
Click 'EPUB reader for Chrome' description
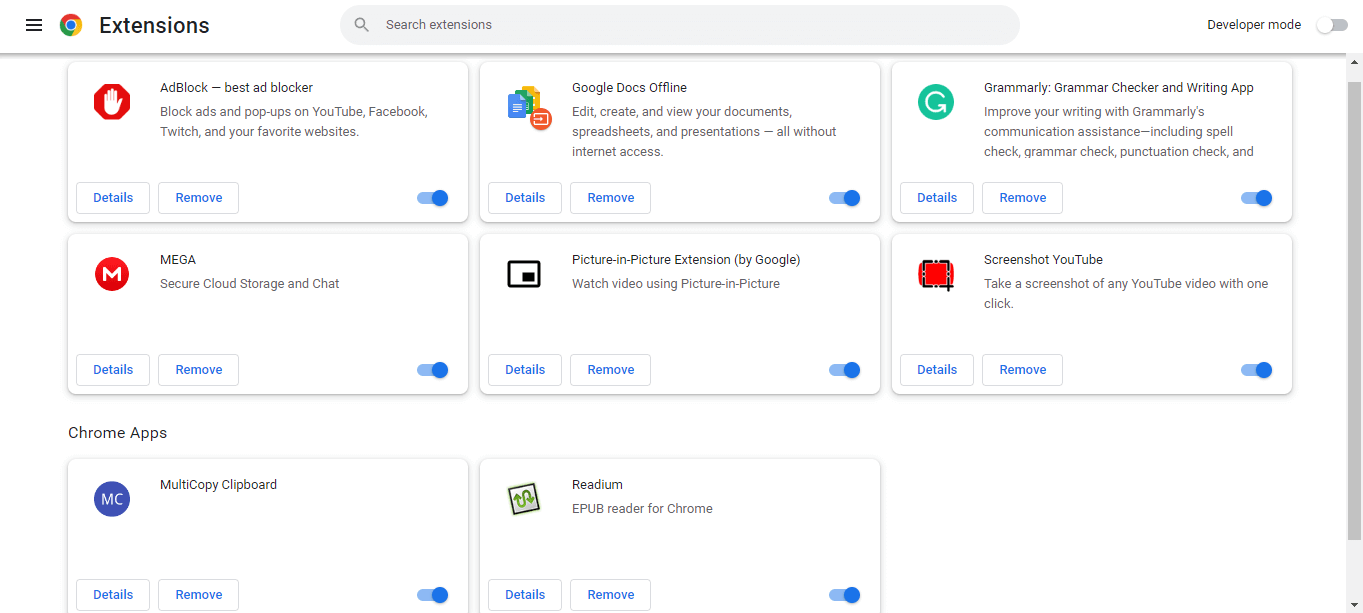click(x=642, y=509)
